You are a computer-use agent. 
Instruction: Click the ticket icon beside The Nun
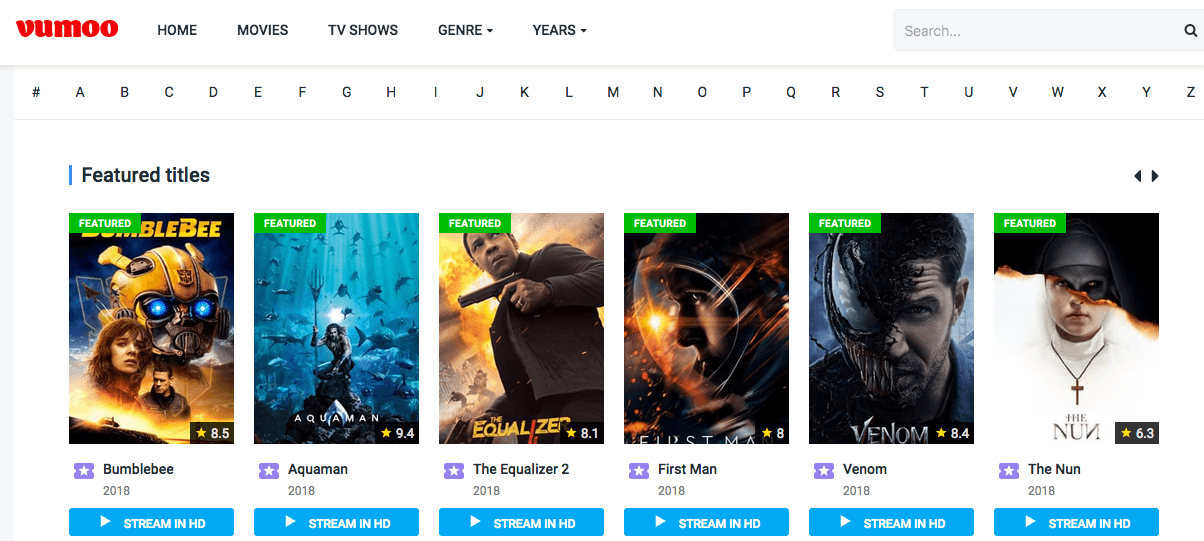[x=1009, y=470]
